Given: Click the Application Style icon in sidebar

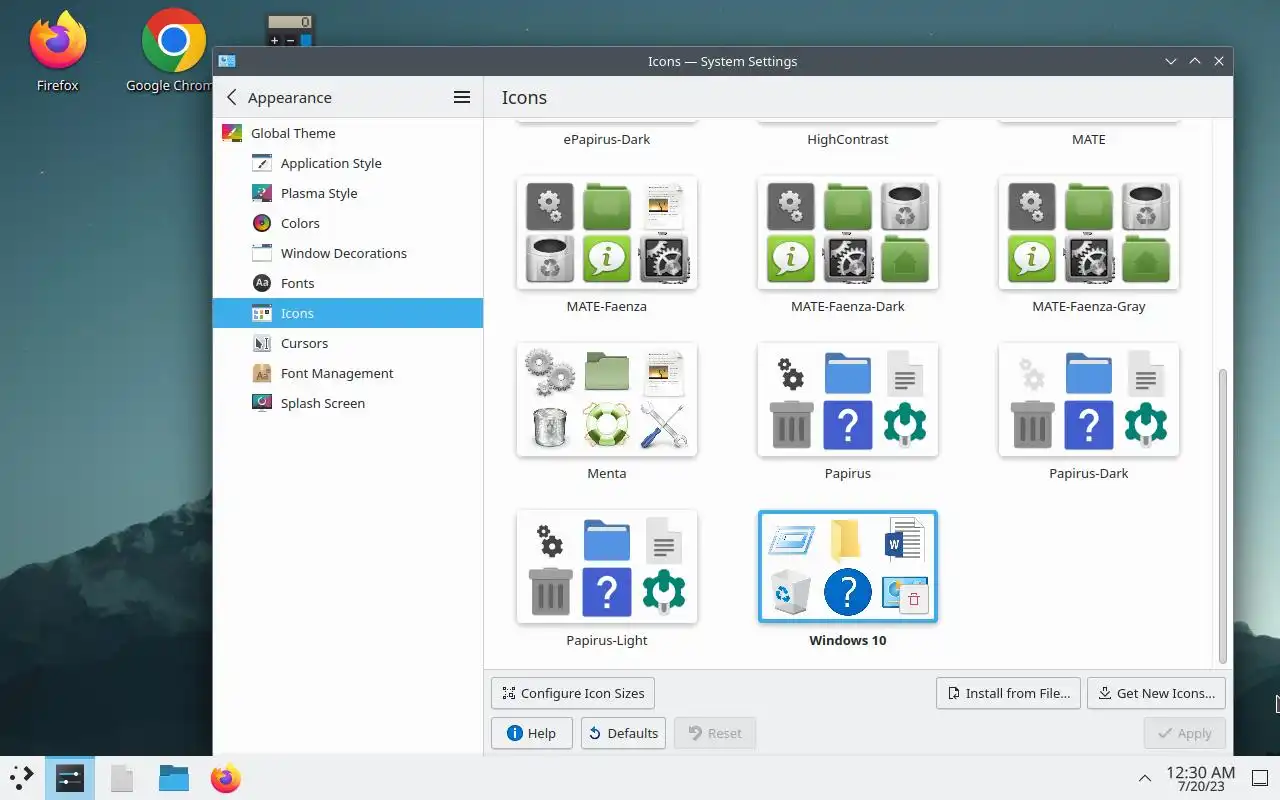Looking at the screenshot, I should pyautogui.click(x=262, y=163).
